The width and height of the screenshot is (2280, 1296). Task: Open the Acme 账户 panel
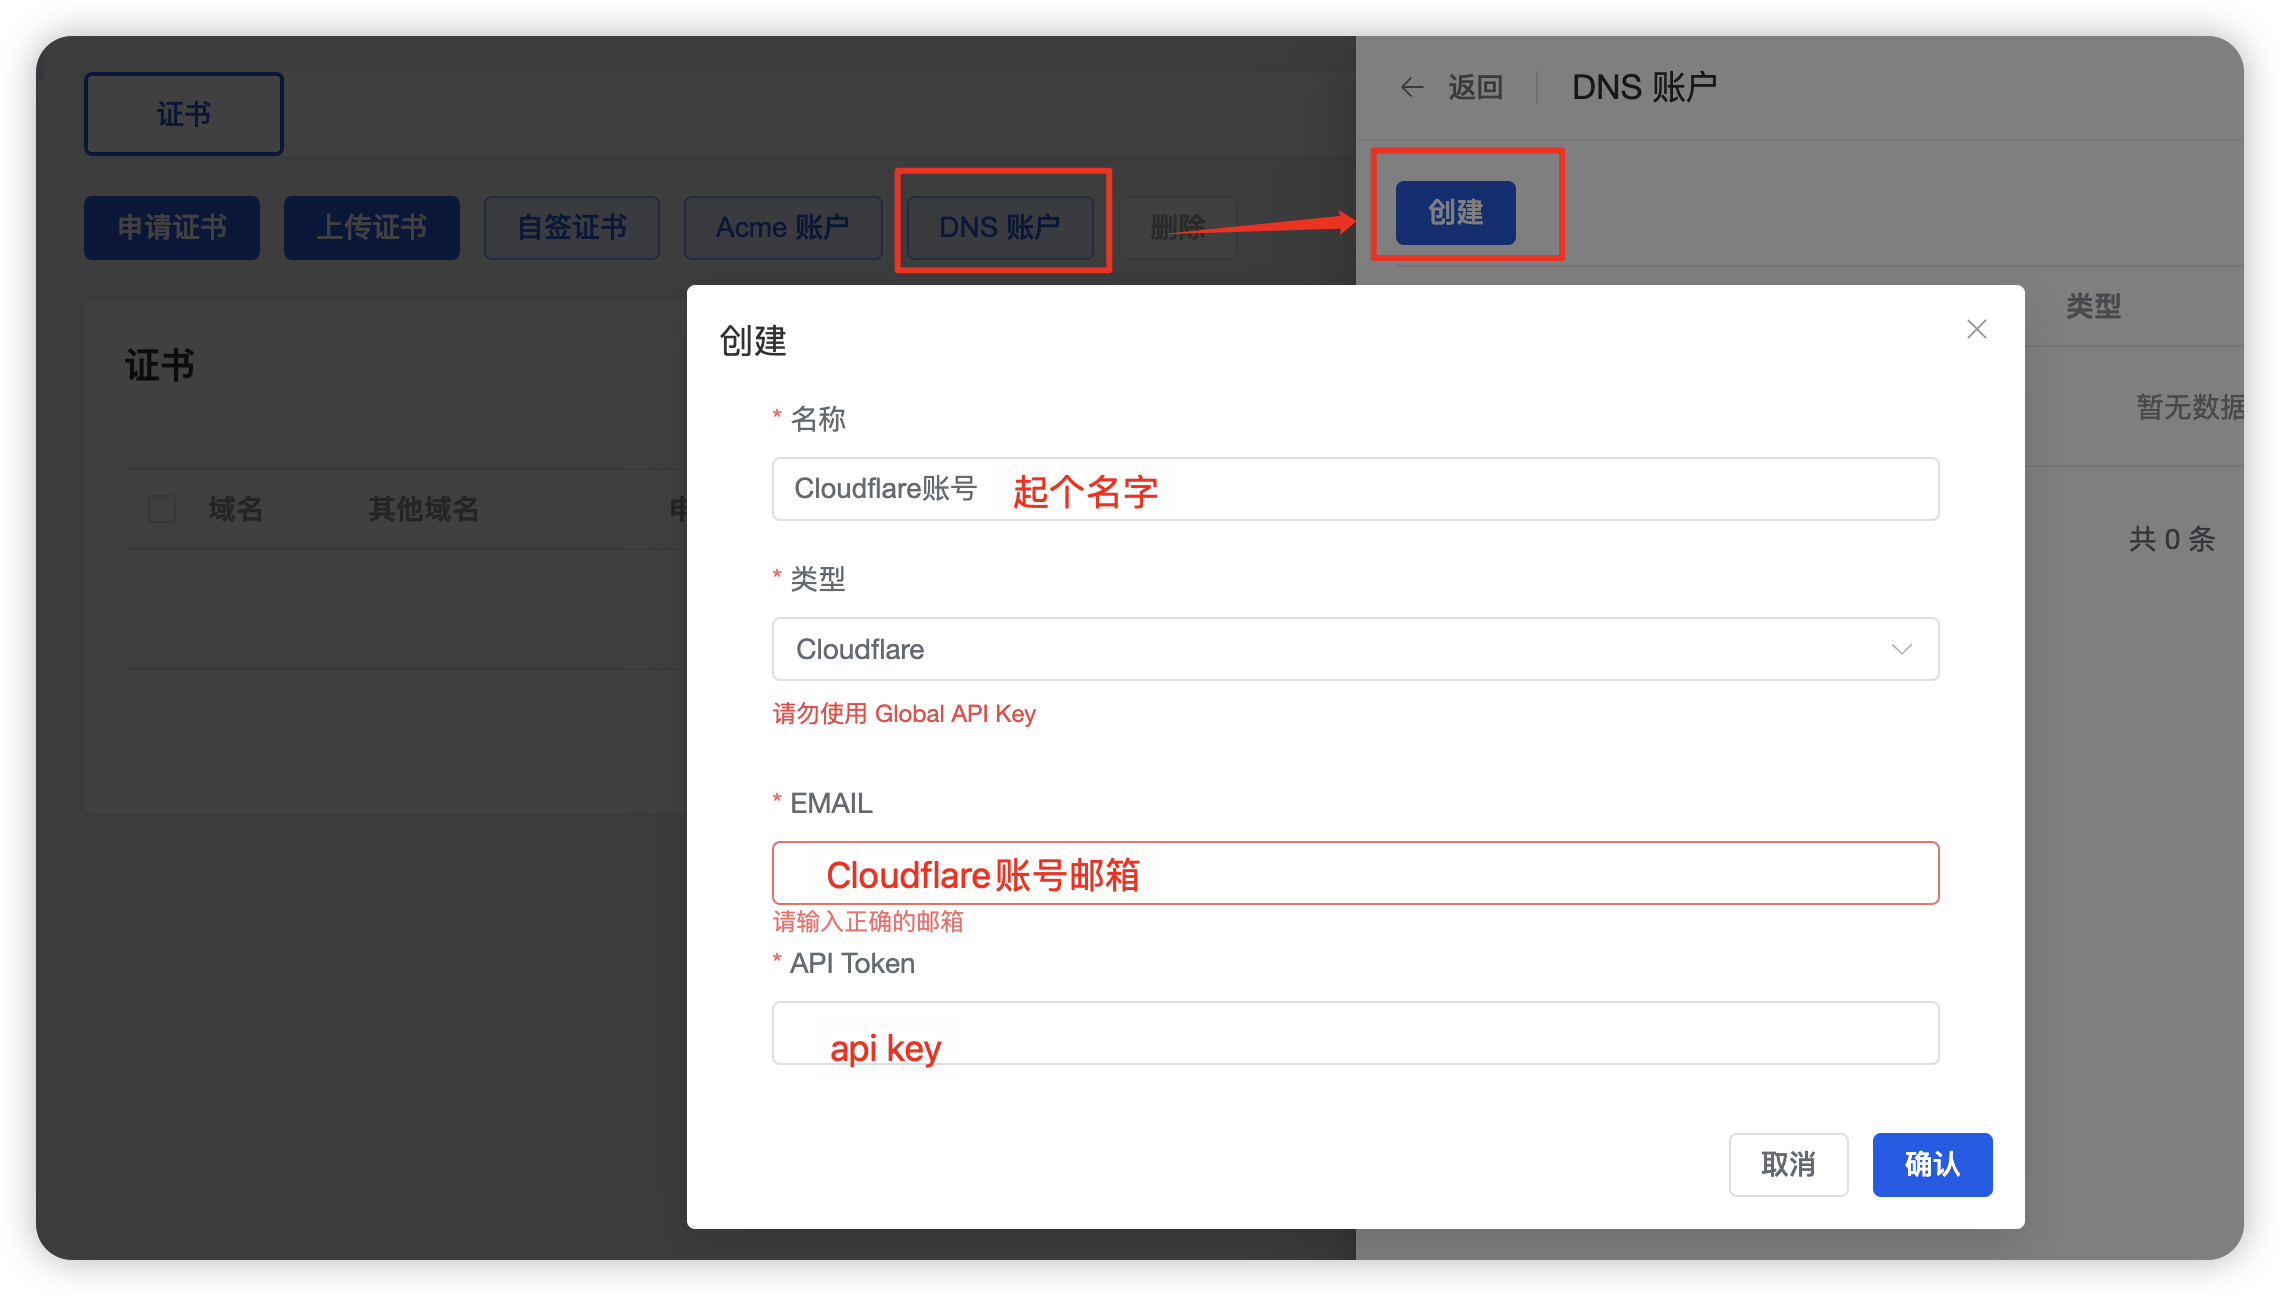[782, 228]
